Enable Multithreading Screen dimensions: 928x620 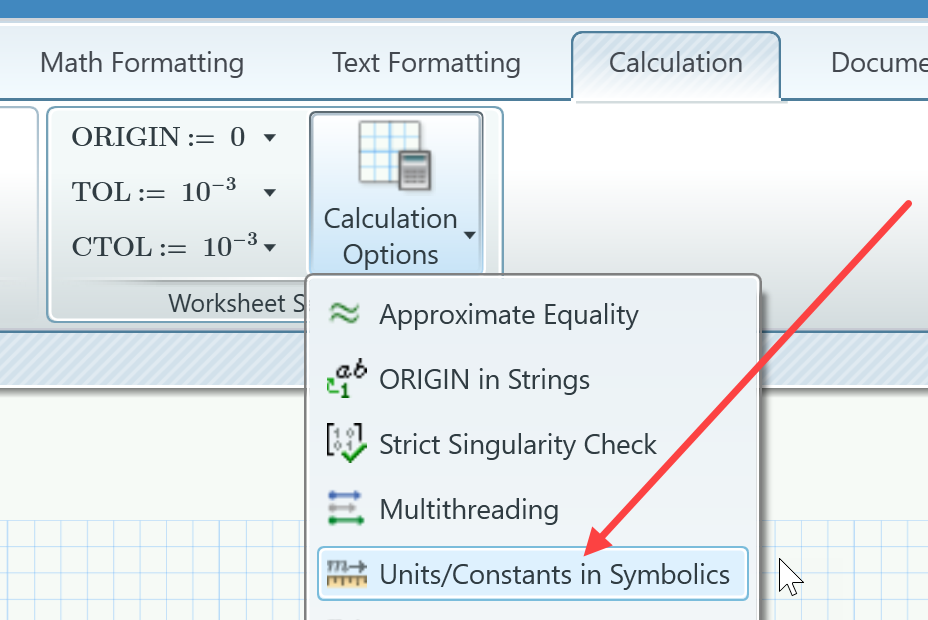(469, 509)
